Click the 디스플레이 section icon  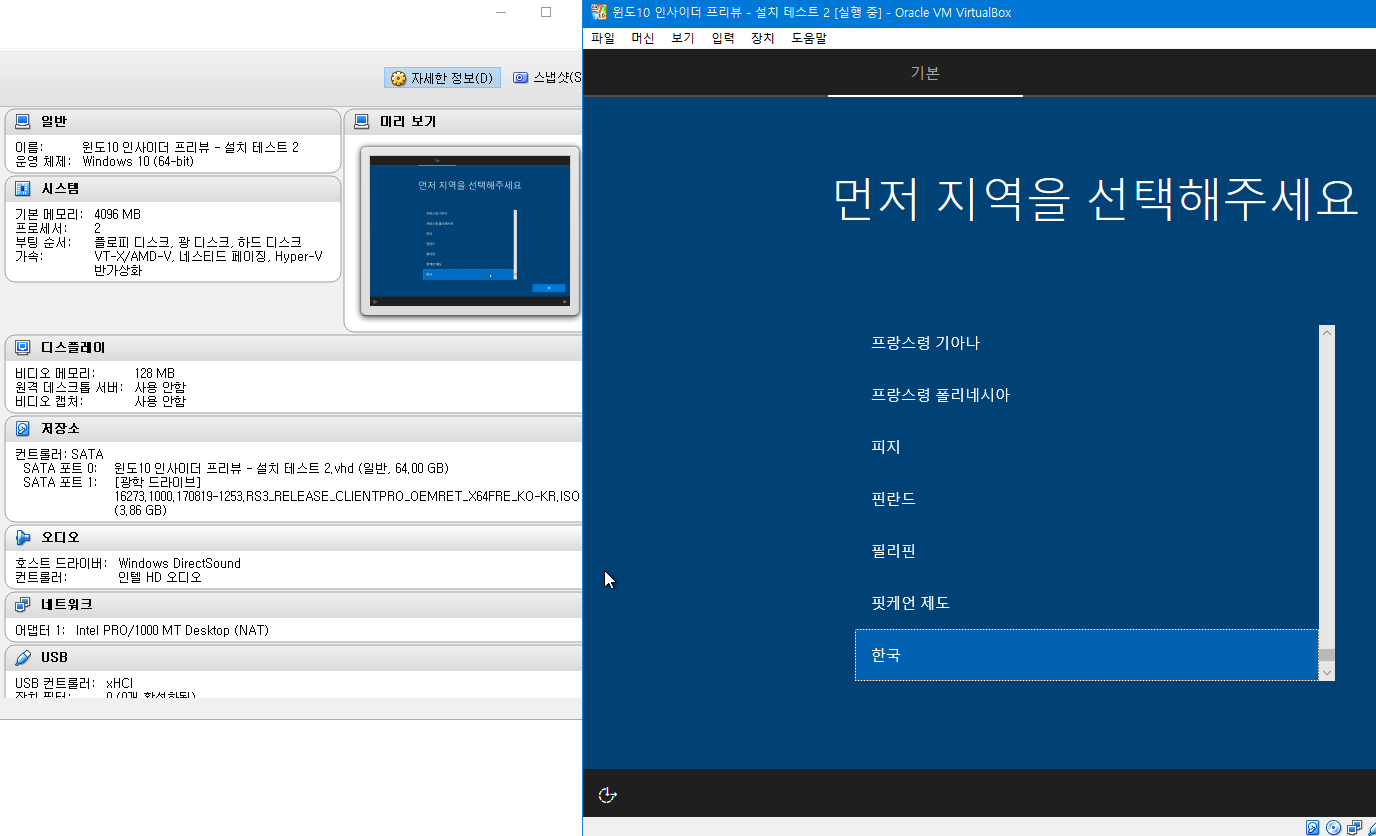point(23,348)
